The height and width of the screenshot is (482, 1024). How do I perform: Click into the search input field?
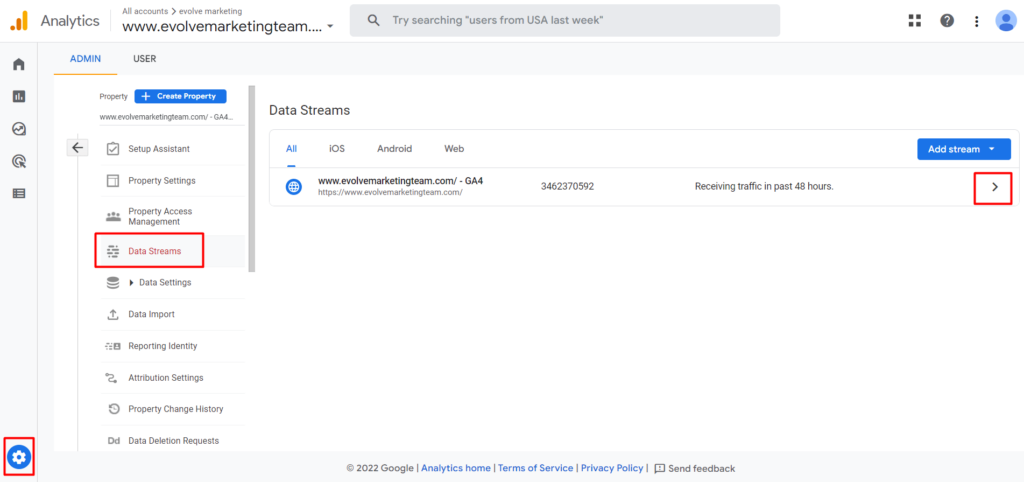point(565,21)
